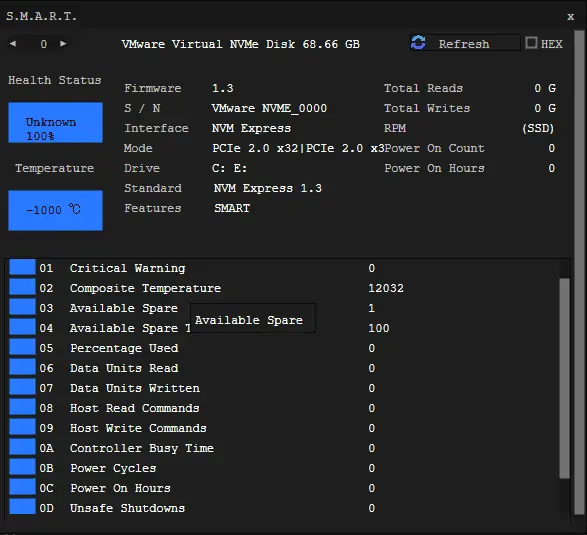This screenshot has width=587, height=535.
Task: Click the Standard value NVM Express 1.3
Action: point(268,188)
